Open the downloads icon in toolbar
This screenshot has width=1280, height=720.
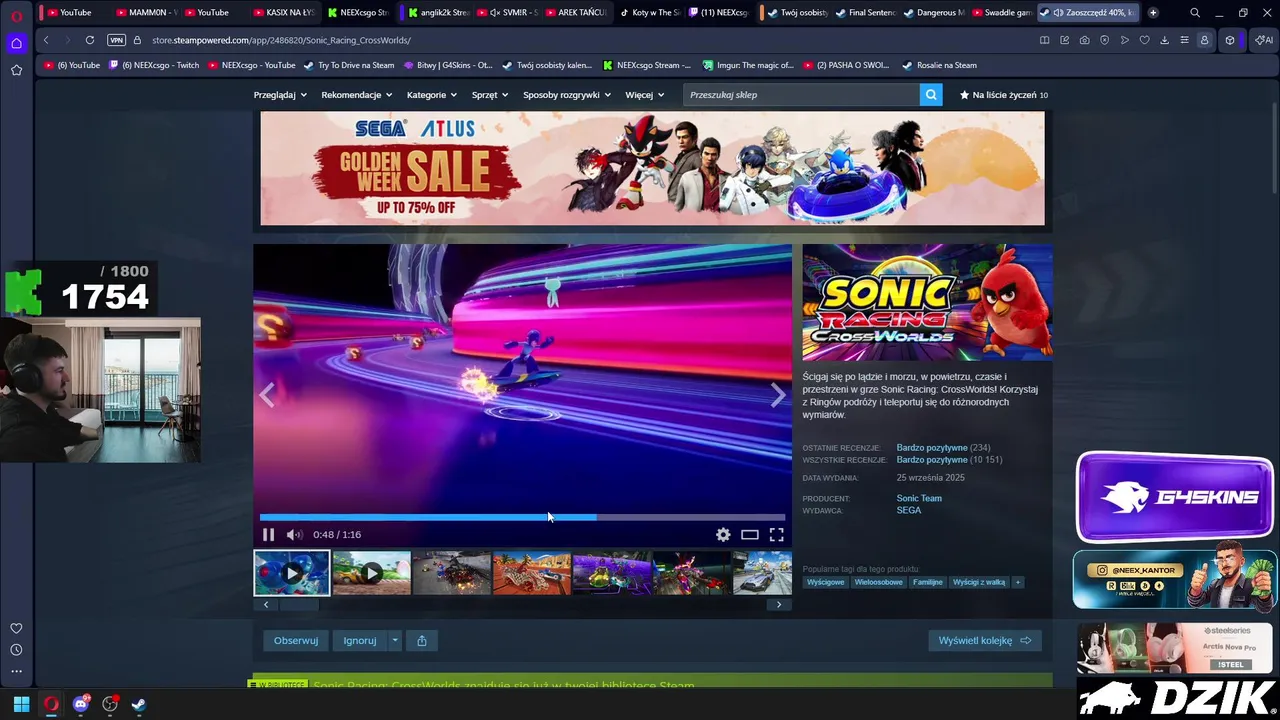(1164, 40)
